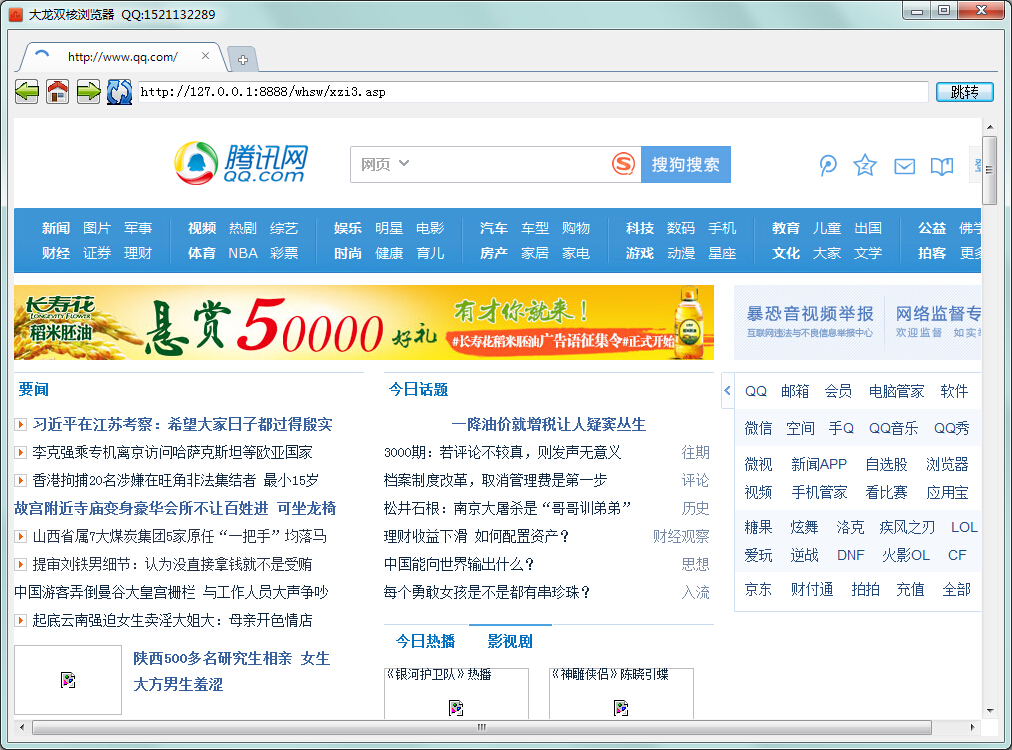The height and width of the screenshot is (750, 1012).
Task: Click play icon beside 习近平在江苏考察 headline
Action: 21,425
